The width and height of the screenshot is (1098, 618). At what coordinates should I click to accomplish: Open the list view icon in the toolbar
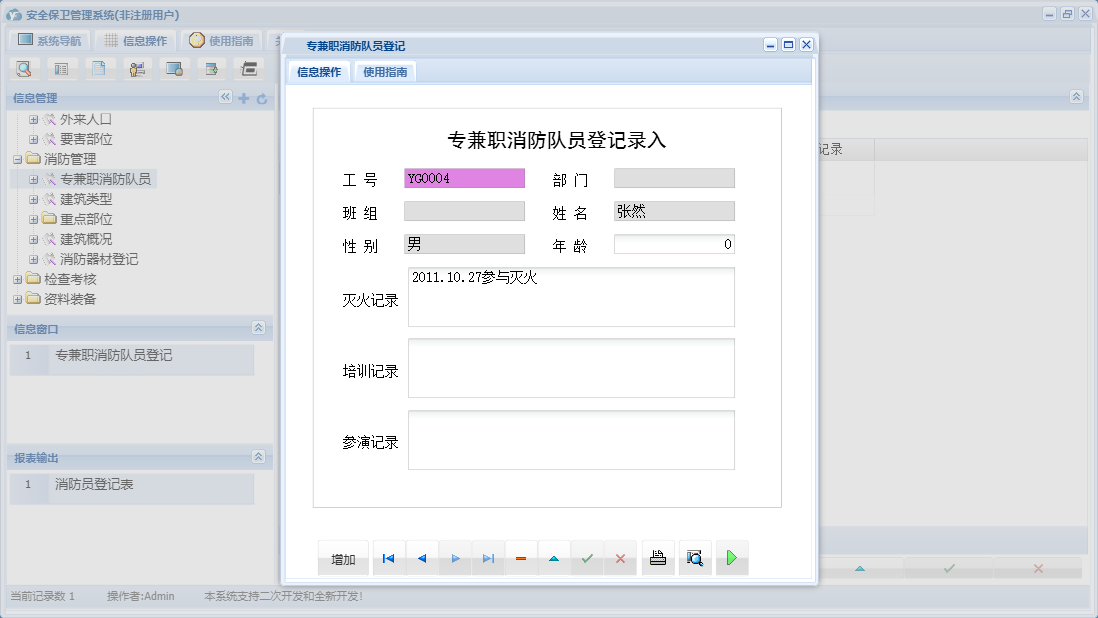pos(61,68)
